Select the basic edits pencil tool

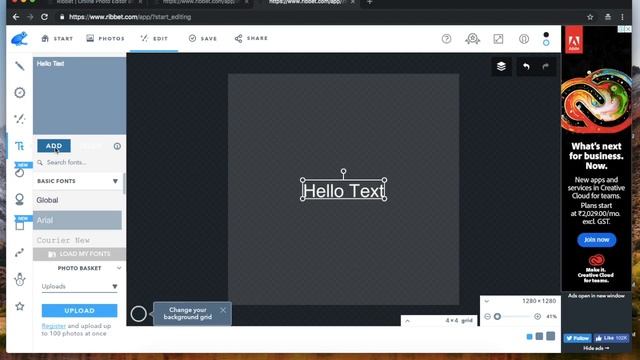tap(20, 66)
